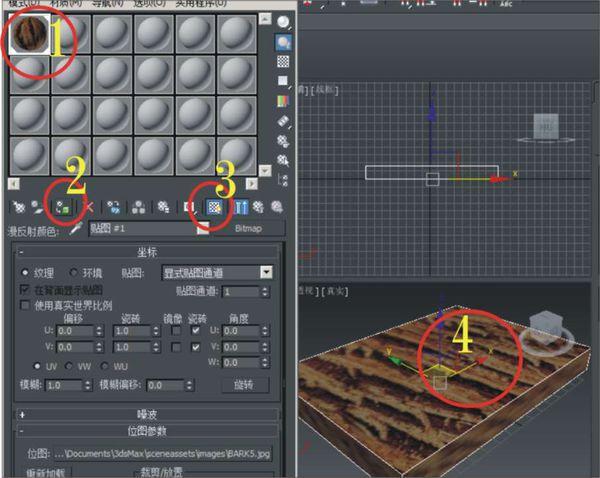Screen dimensions: 600x478
Task: Click the [真实] perspective viewport shading label
Action: (x=334, y=291)
